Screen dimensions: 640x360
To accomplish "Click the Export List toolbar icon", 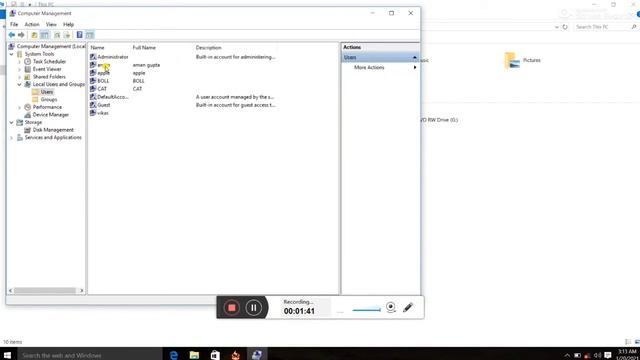I will 67,35.
